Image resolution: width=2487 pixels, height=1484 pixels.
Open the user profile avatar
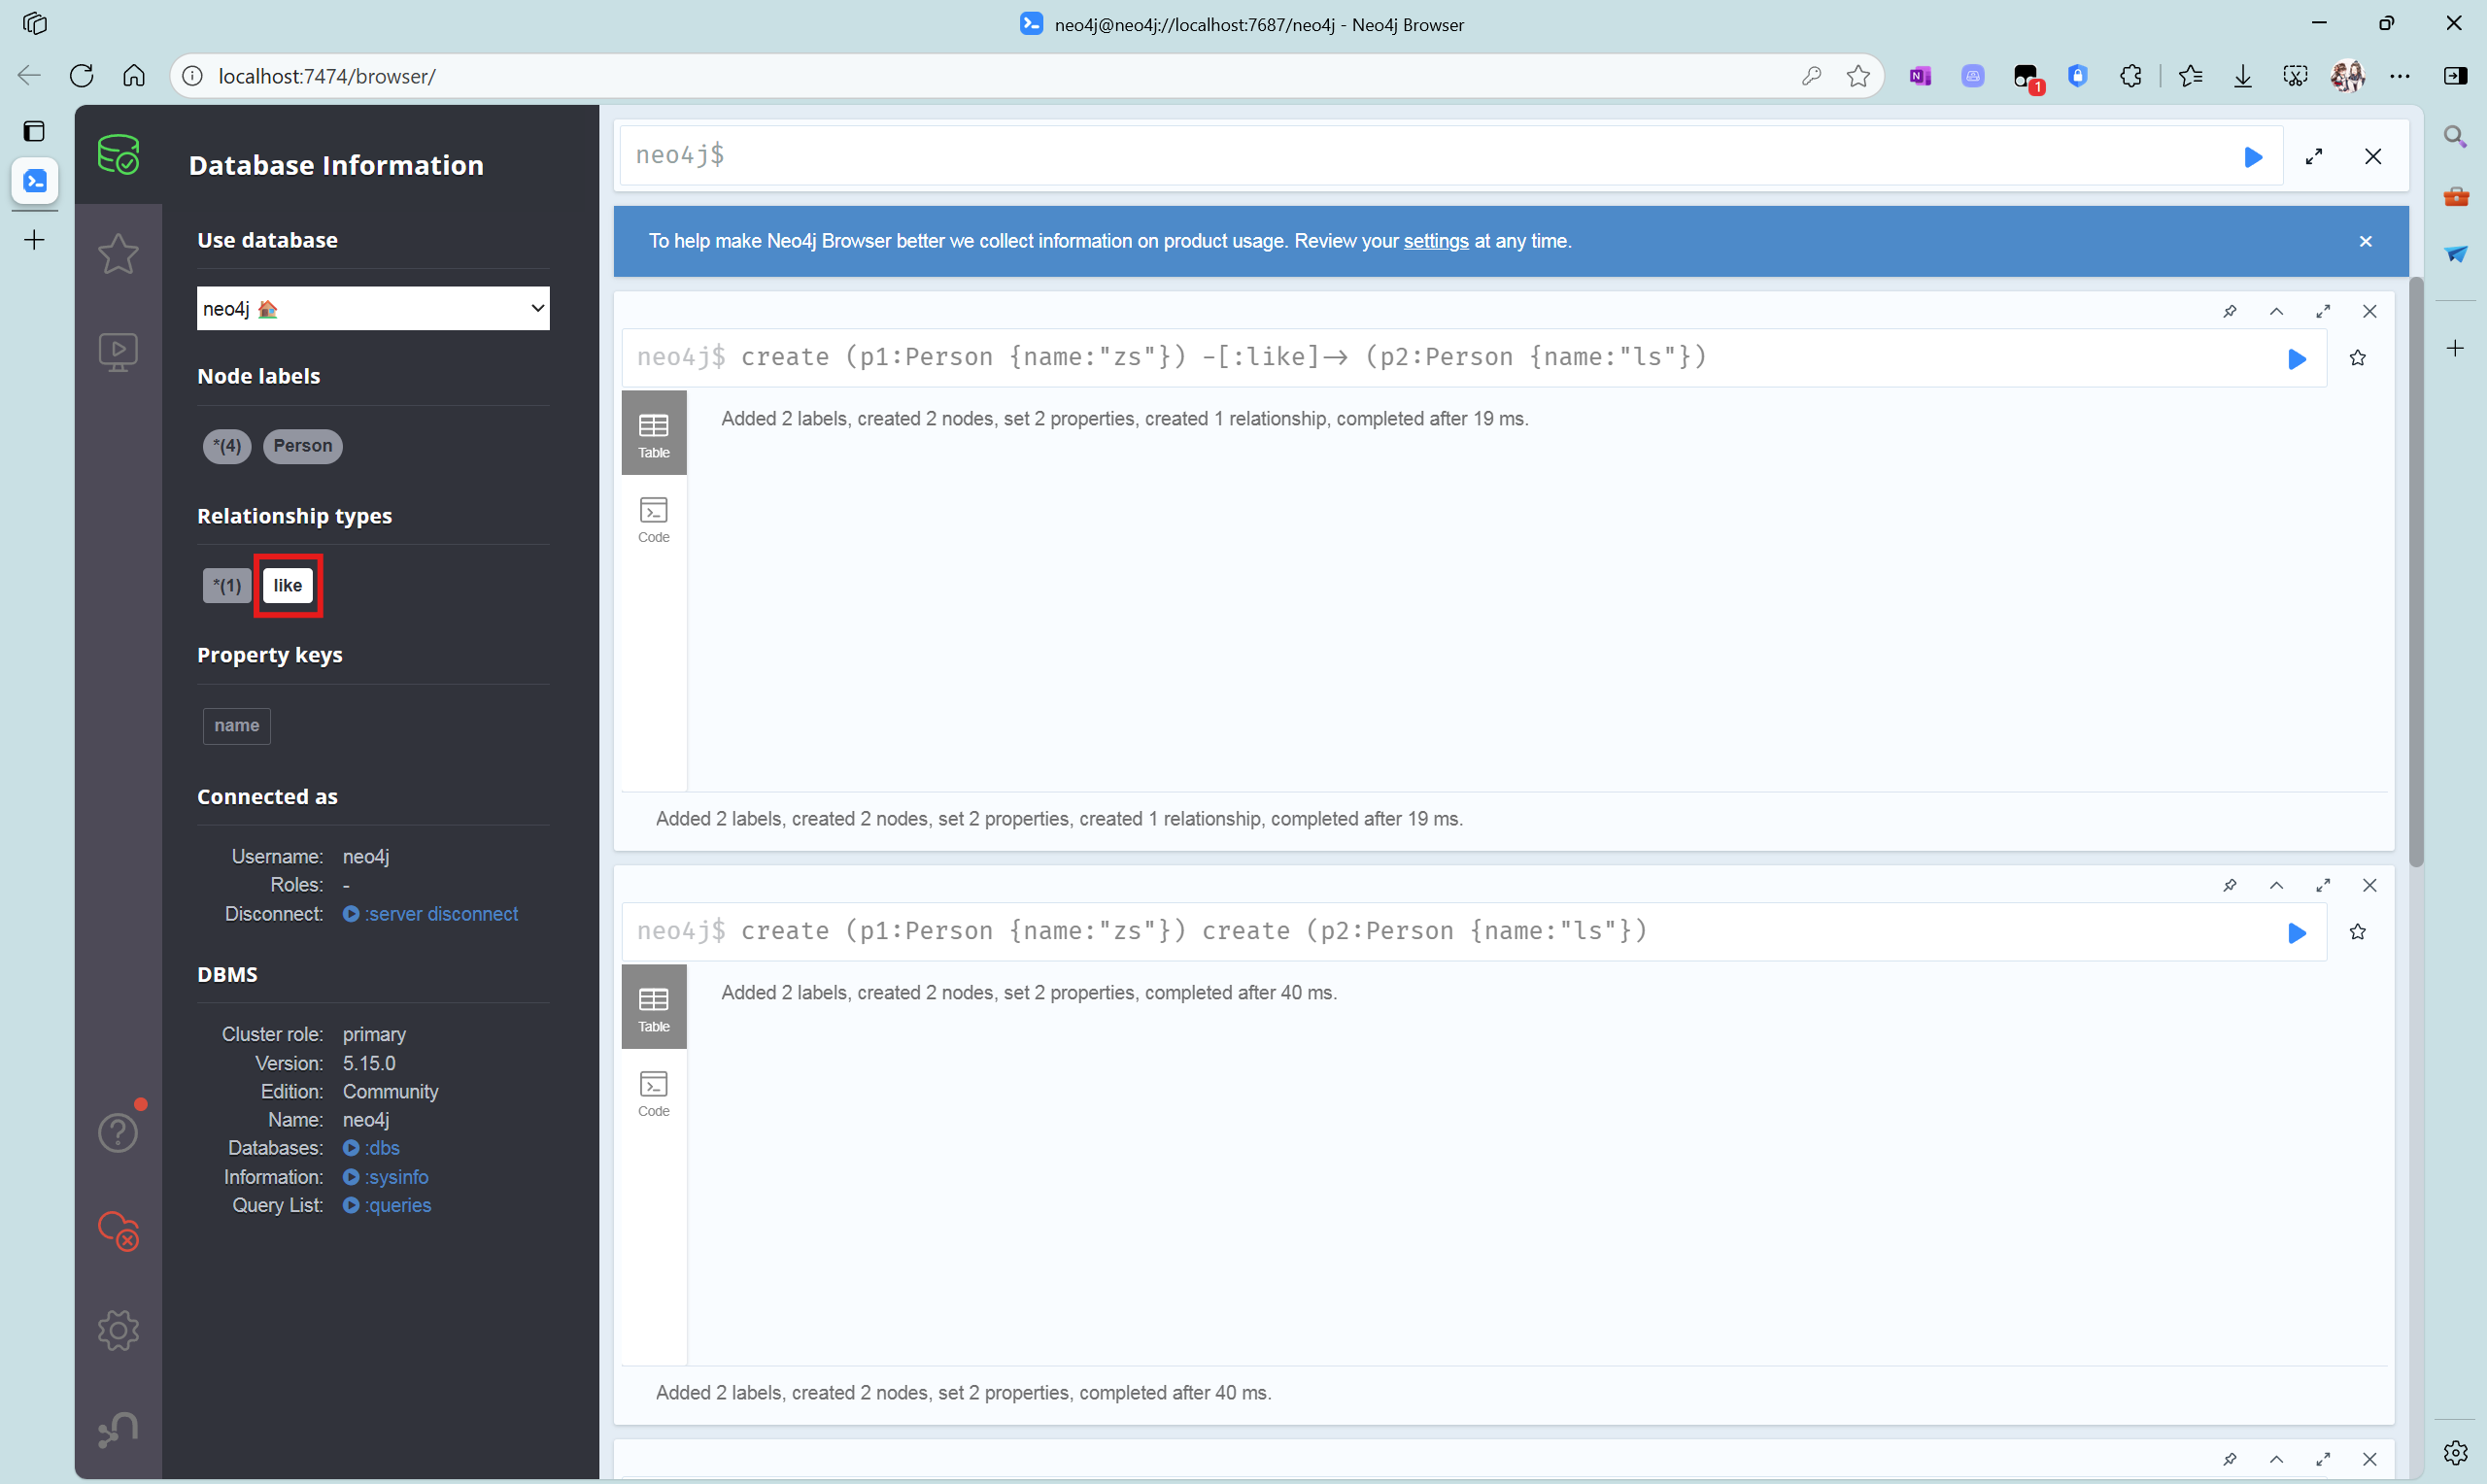[2348, 76]
